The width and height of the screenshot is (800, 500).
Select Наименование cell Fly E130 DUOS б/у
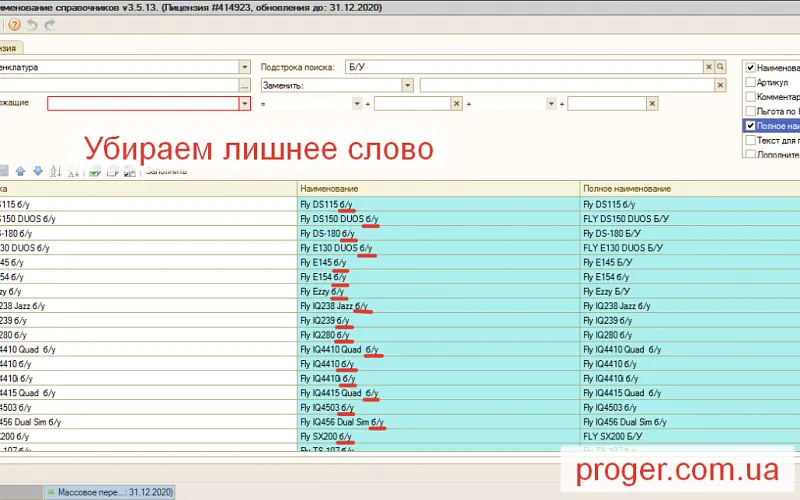tap(438, 248)
